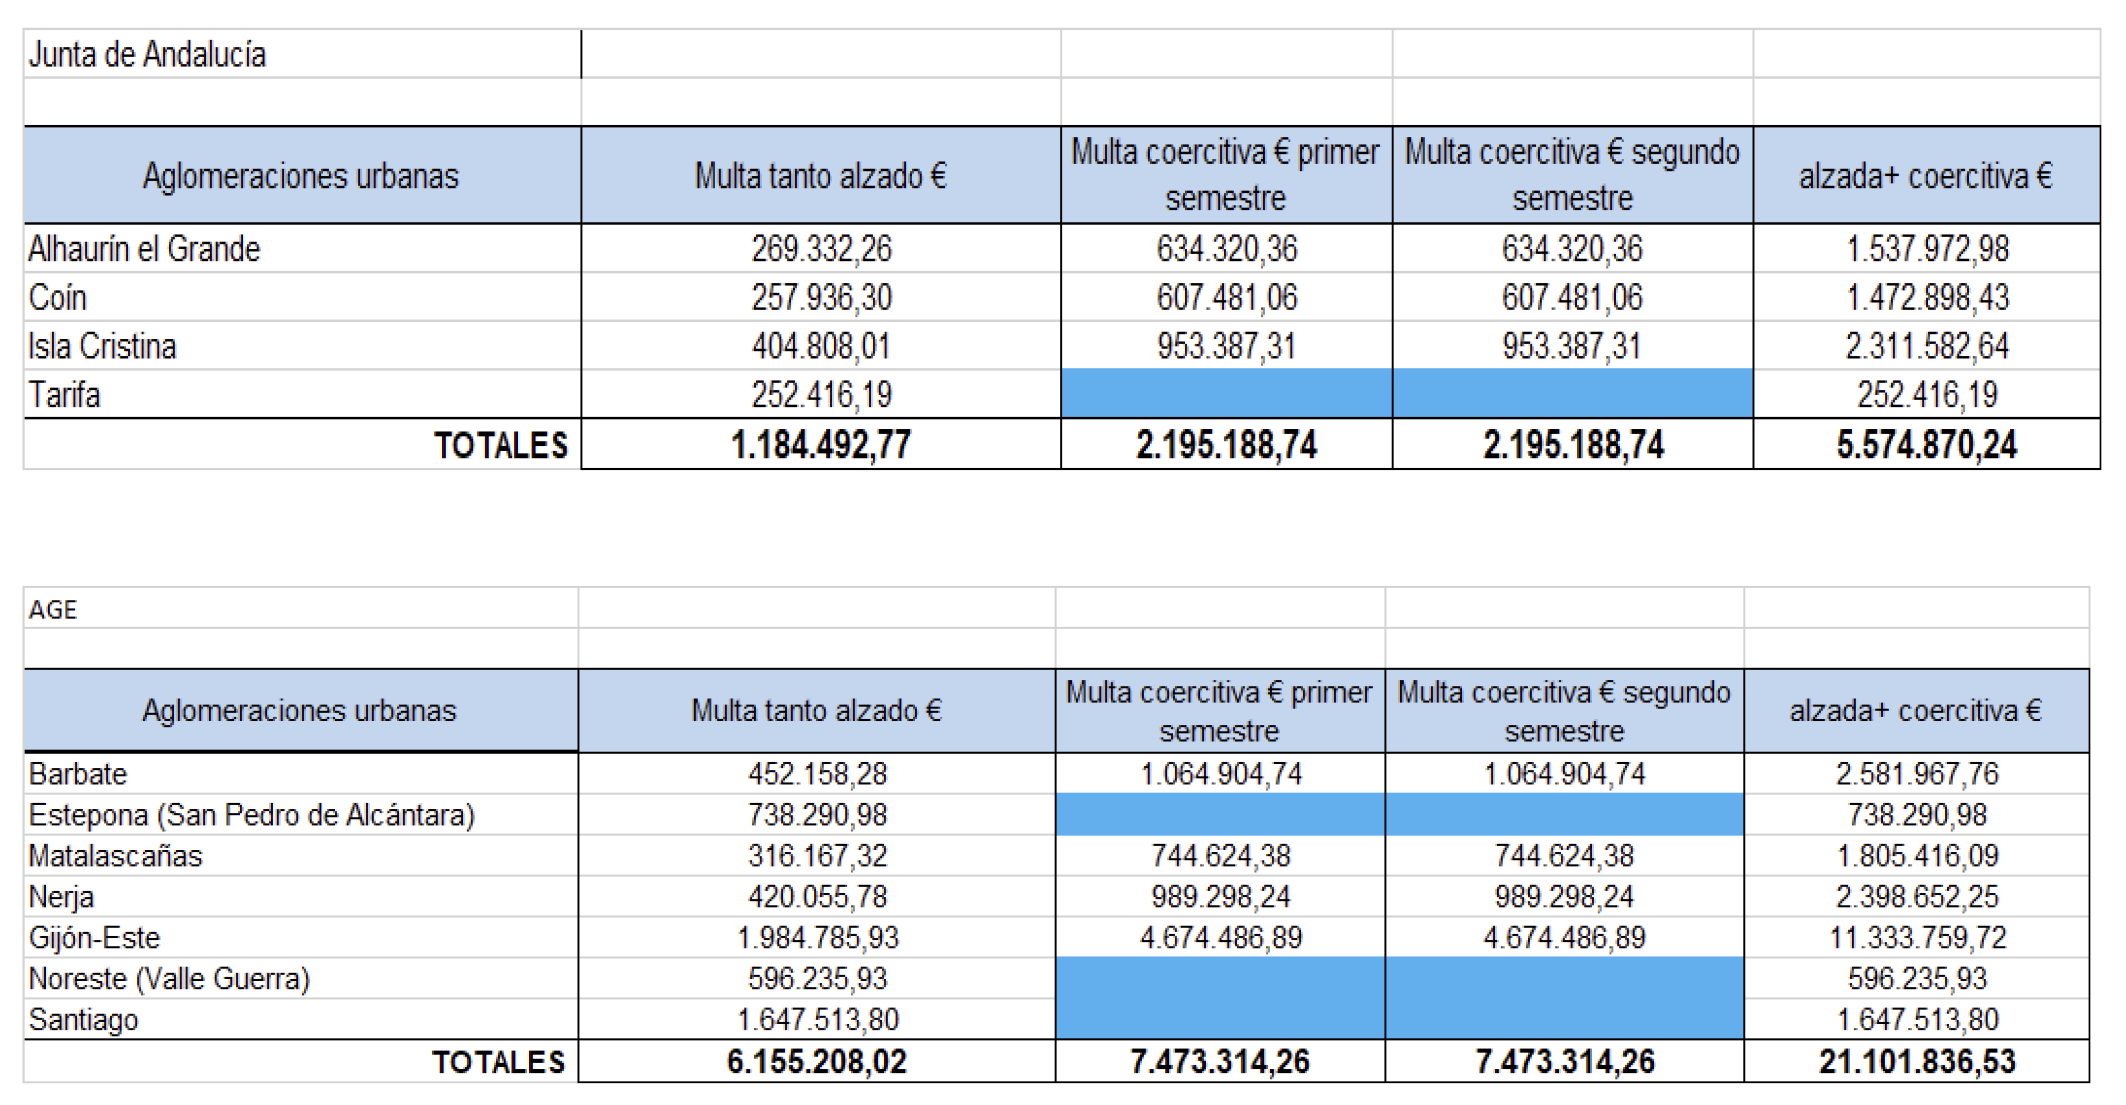
Task: Click the AGE total 6.155.208,02
Action: (817, 1061)
